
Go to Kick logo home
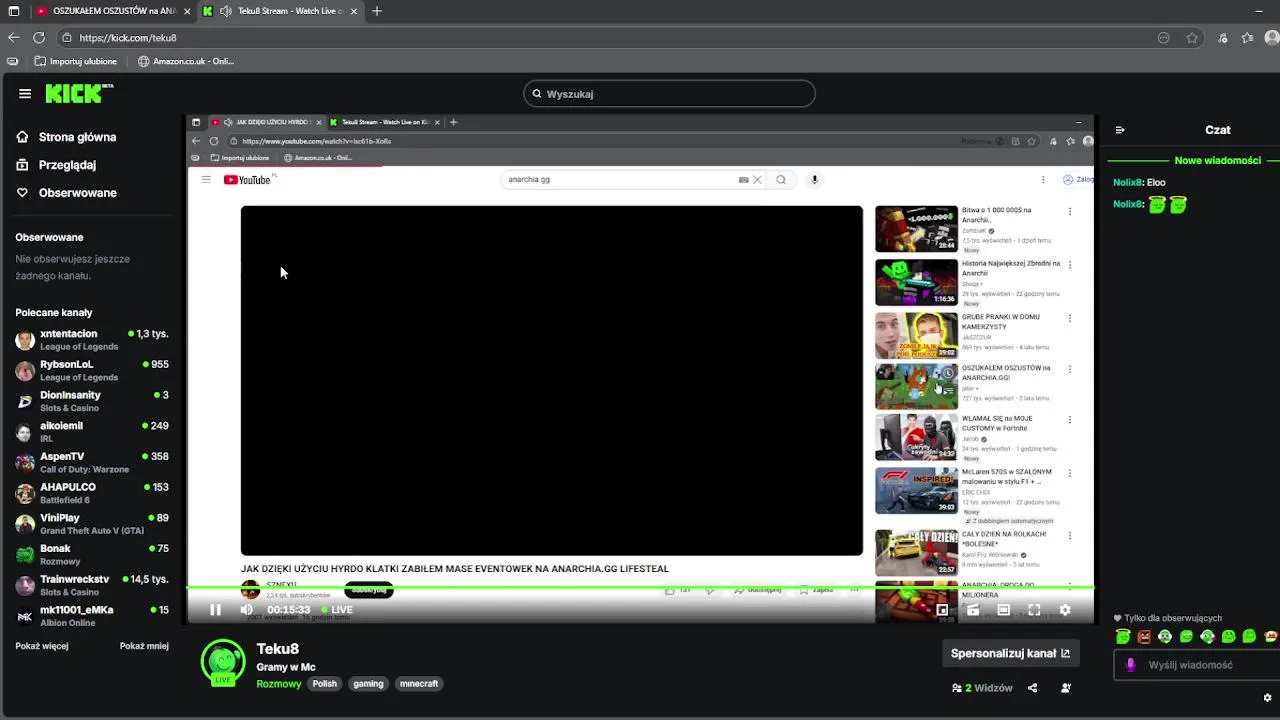click(x=78, y=94)
